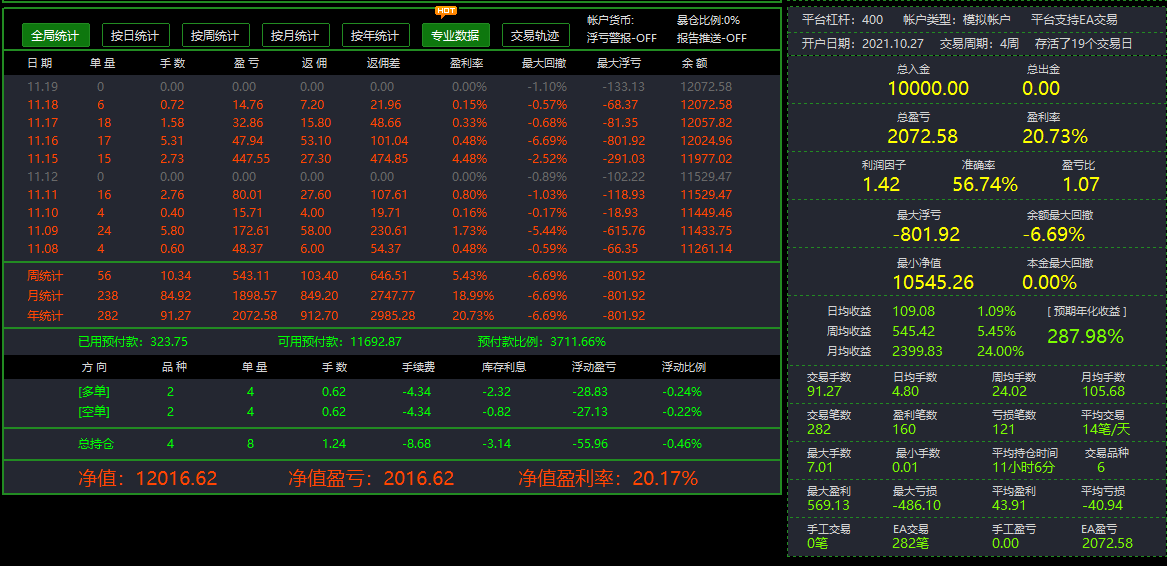This screenshot has height=566, width=1167.
Task: Click the 盈亏 column header
Action: pos(246,64)
